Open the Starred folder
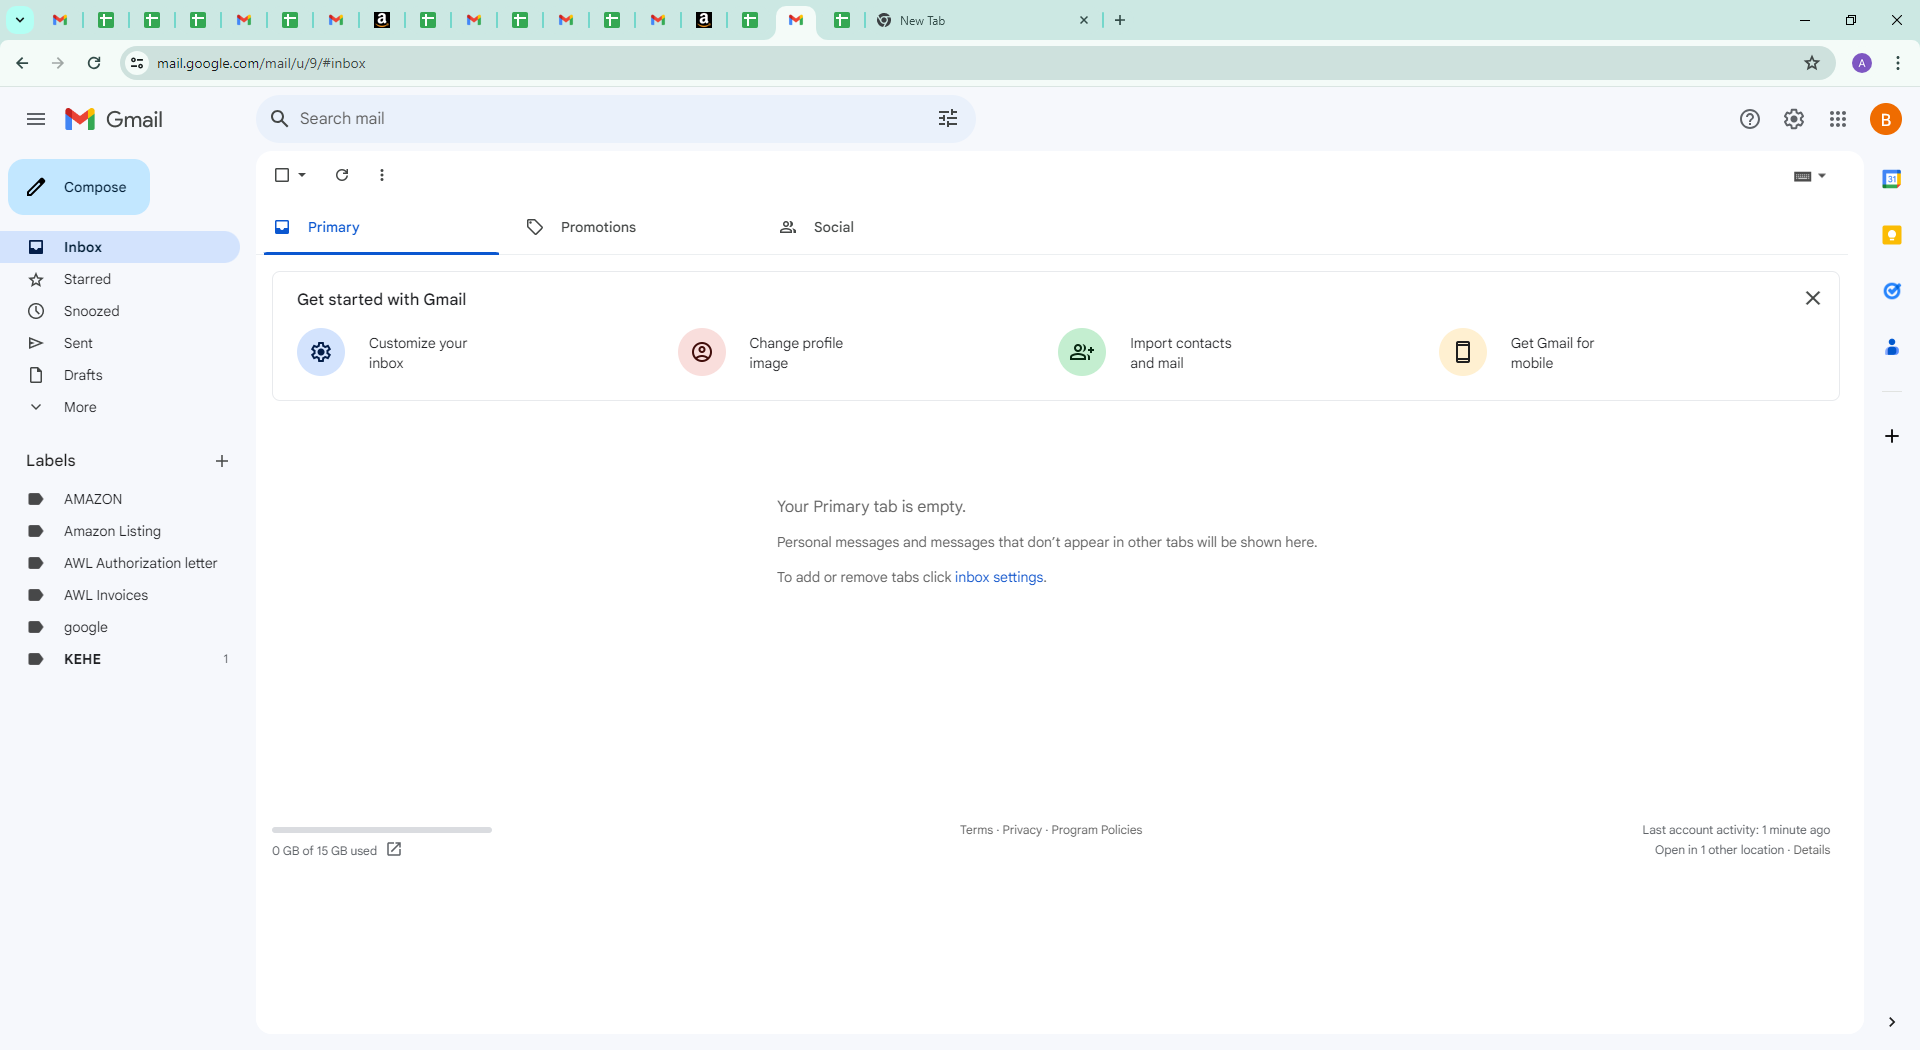 (120, 279)
